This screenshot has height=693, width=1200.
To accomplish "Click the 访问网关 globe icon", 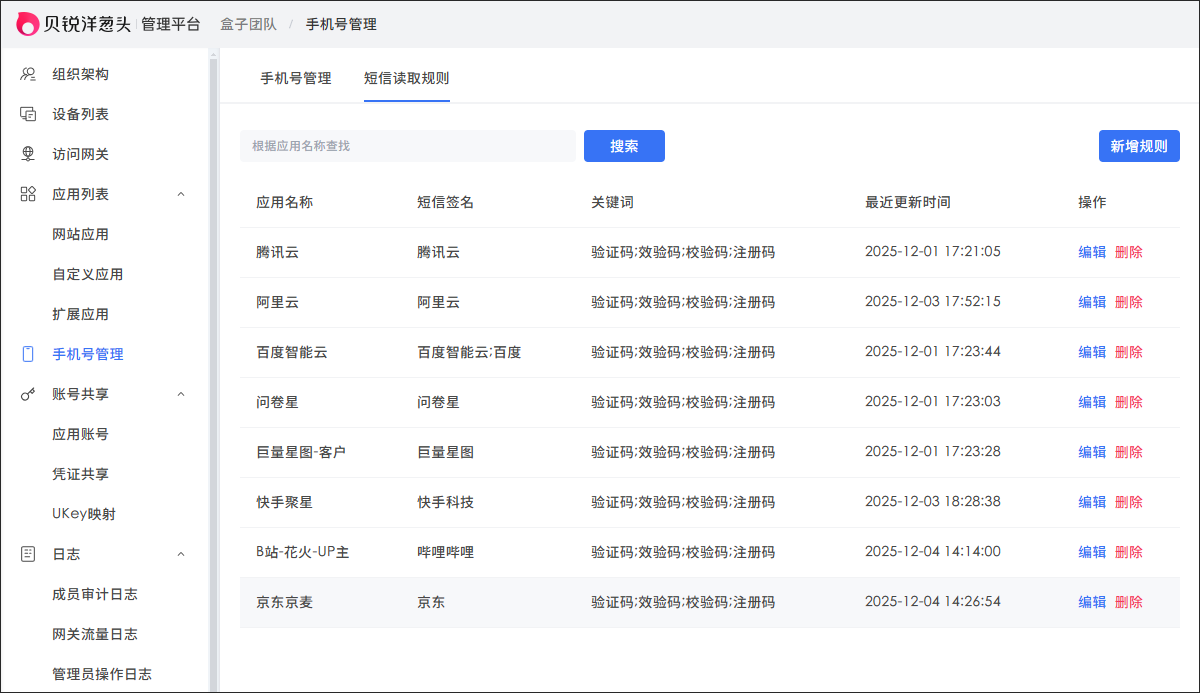I will point(28,154).
